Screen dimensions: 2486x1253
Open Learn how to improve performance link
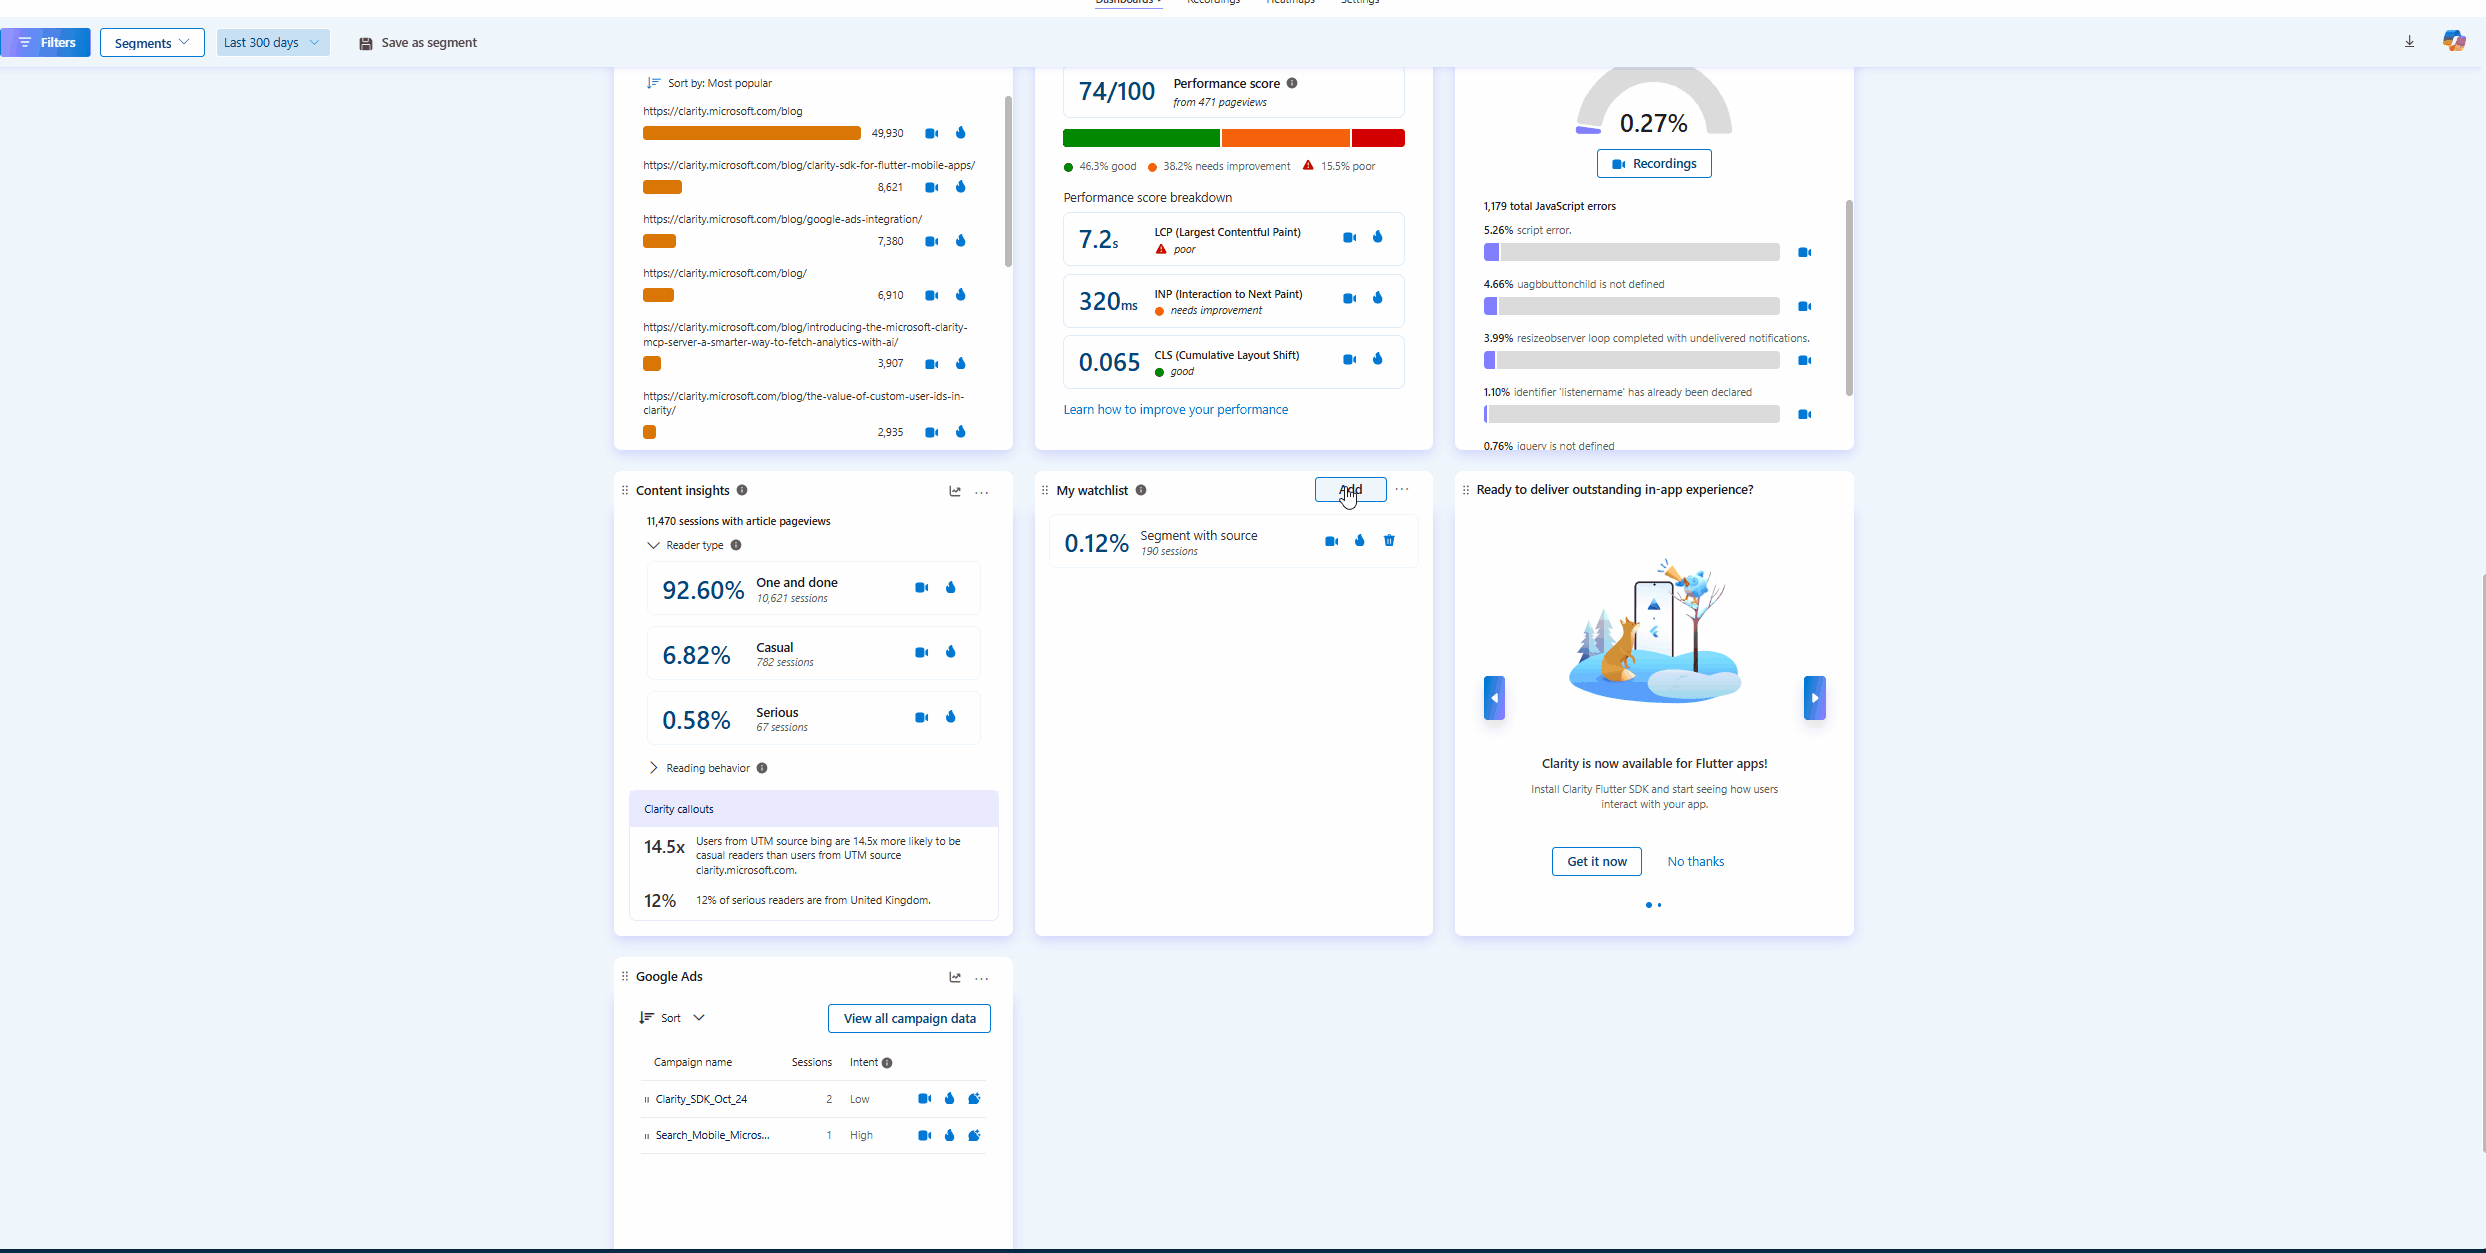1175,410
